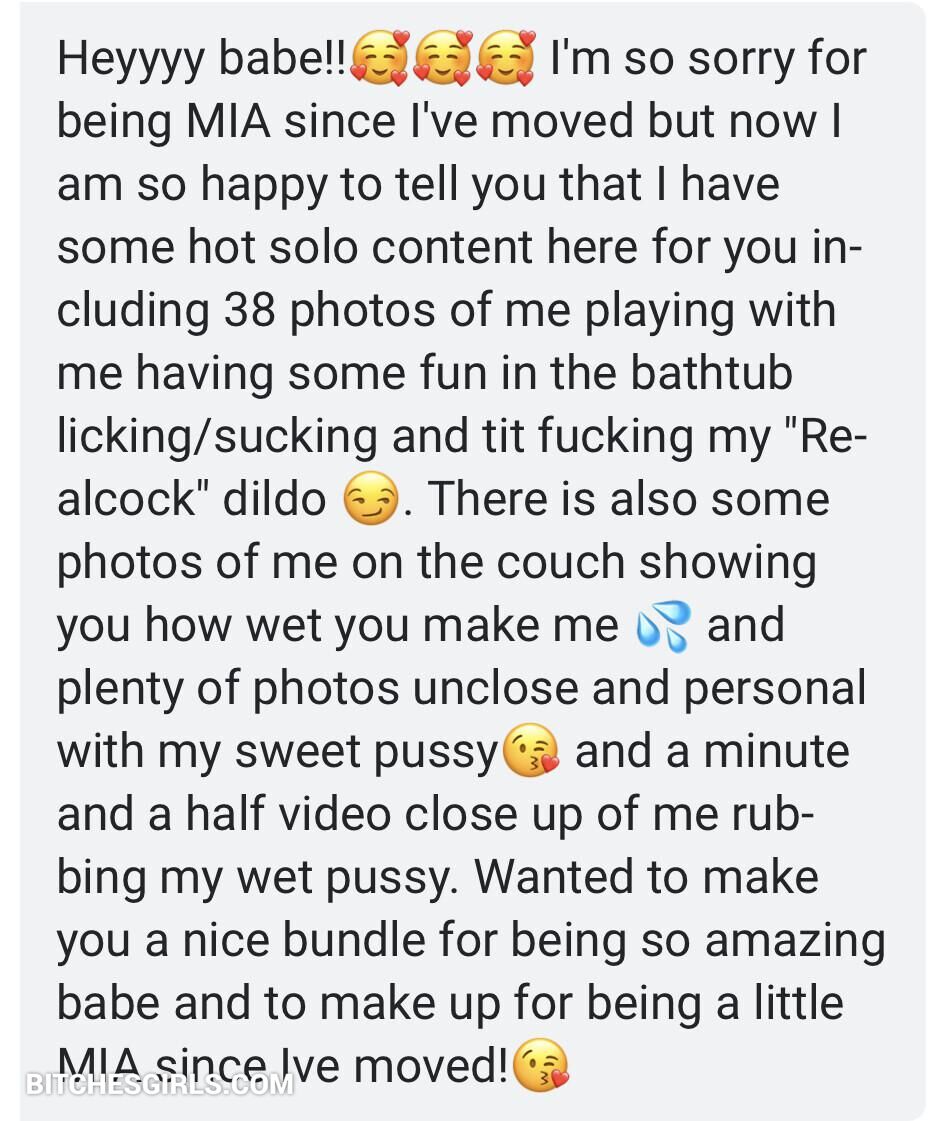Click the website watermark text overlay
The height and width of the screenshot is (1121, 947).
[161, 1084]
